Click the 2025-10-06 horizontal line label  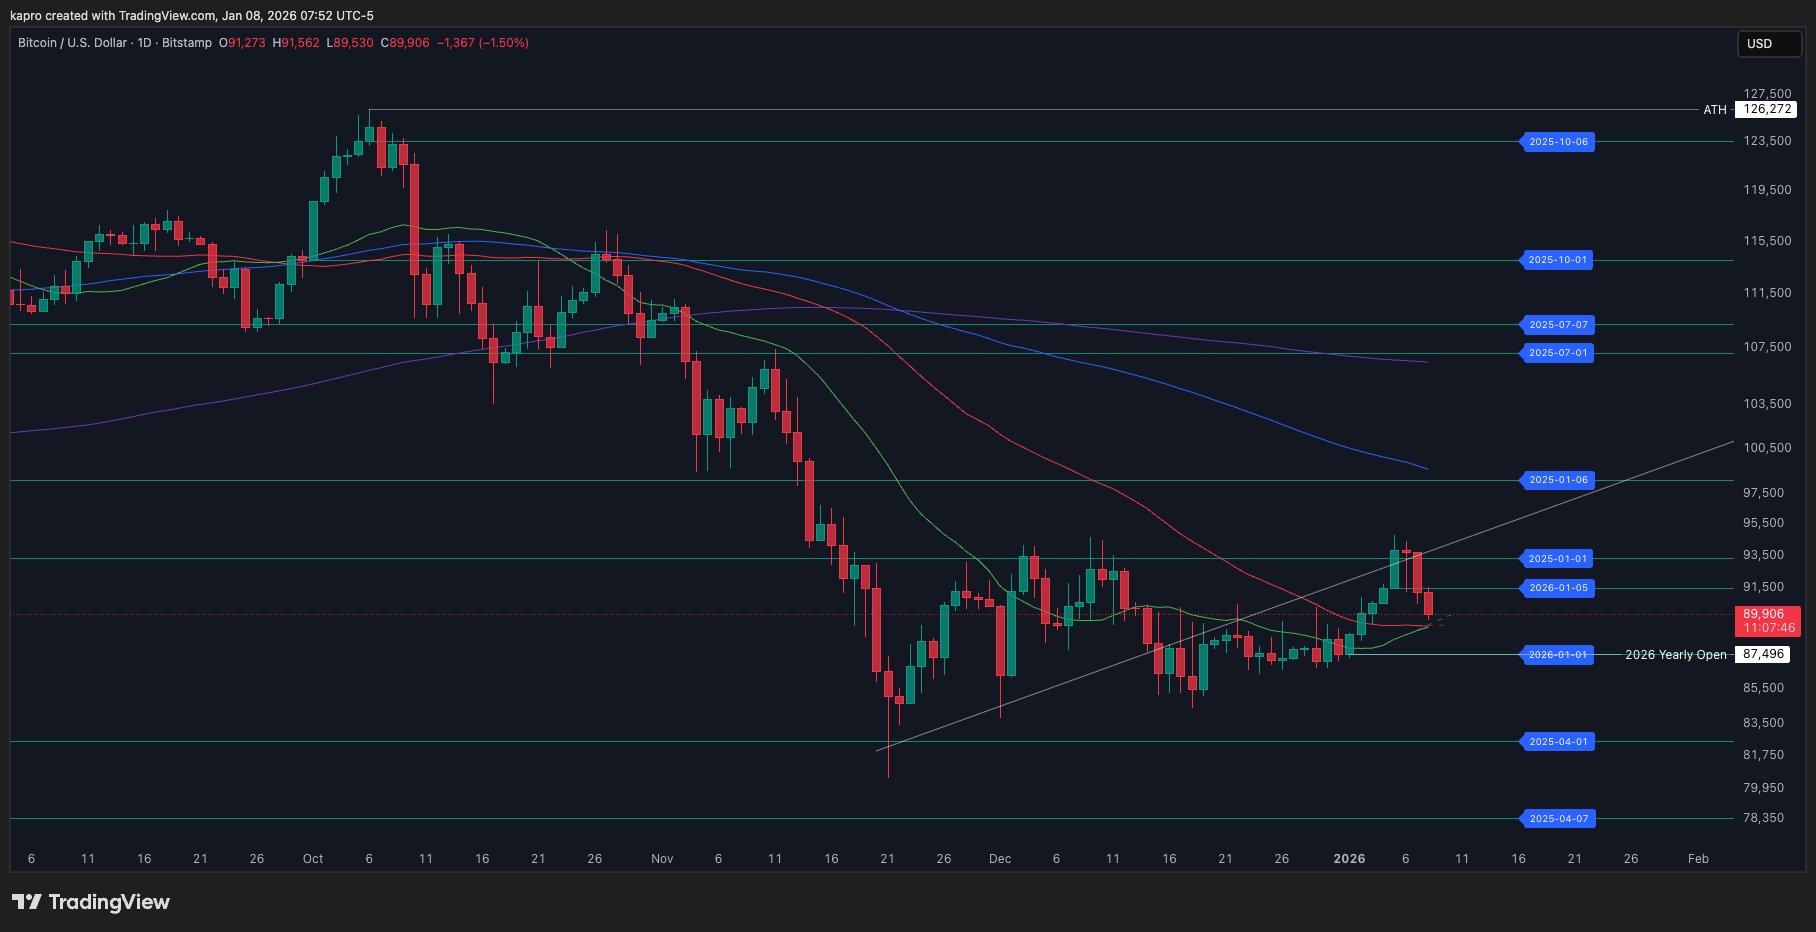[1557, 142]
